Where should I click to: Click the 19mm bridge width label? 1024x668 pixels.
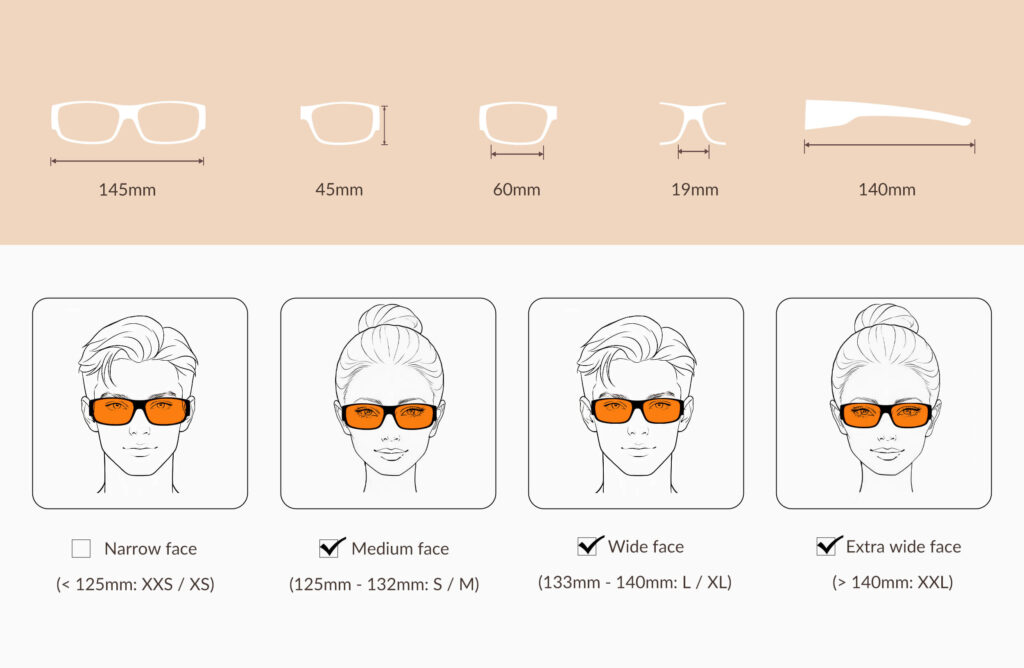[695, 190]
